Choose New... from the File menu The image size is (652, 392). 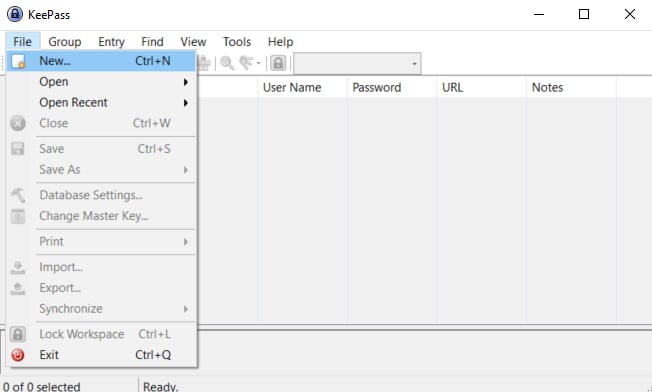[101, 61]
